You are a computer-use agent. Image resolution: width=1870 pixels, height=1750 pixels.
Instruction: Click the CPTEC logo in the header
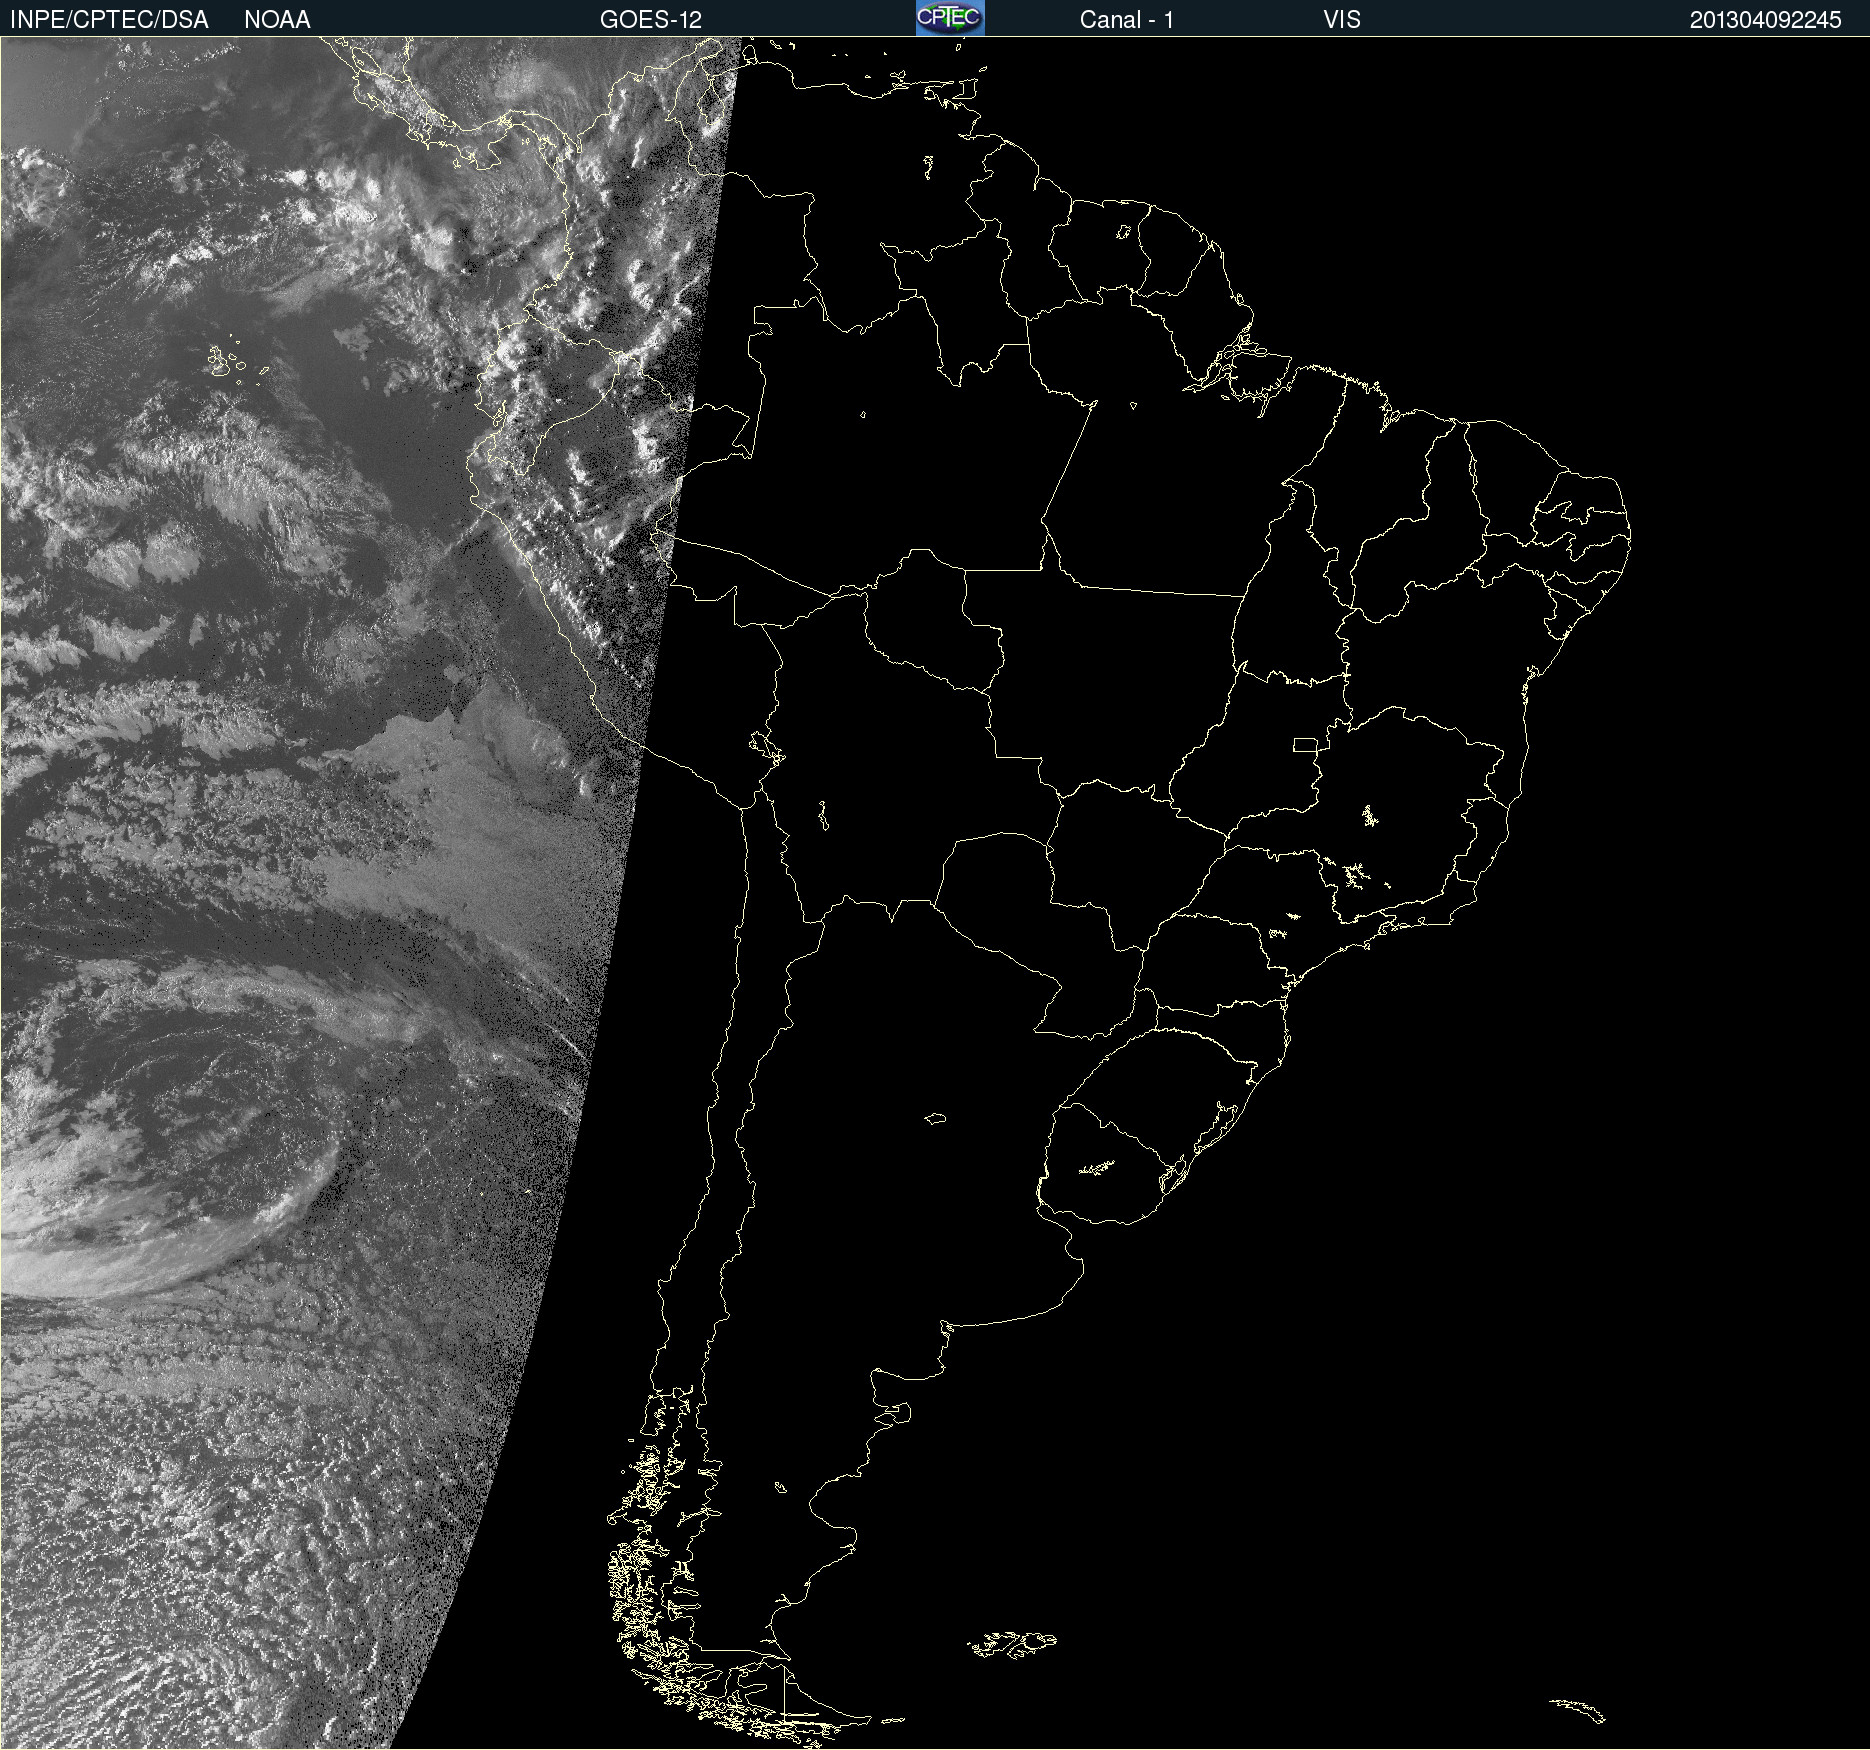click(x=950, y=18)
